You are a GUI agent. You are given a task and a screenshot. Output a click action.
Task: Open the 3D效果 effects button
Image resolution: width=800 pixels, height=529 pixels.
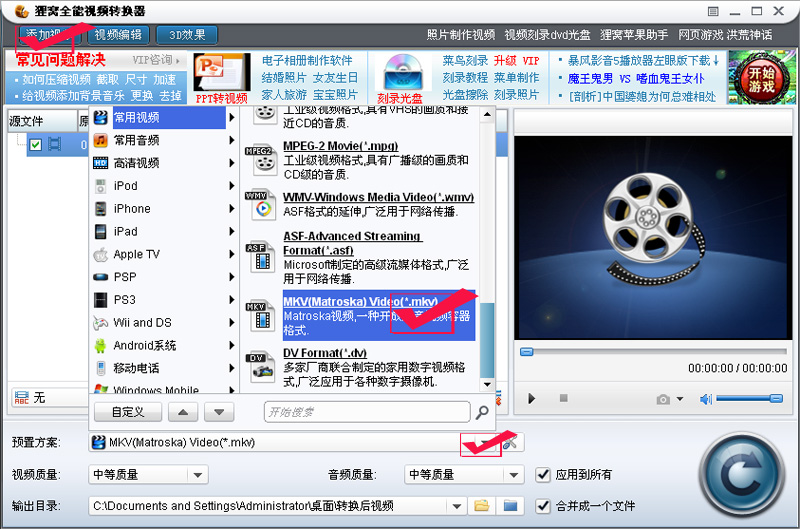tap(187, 35)
